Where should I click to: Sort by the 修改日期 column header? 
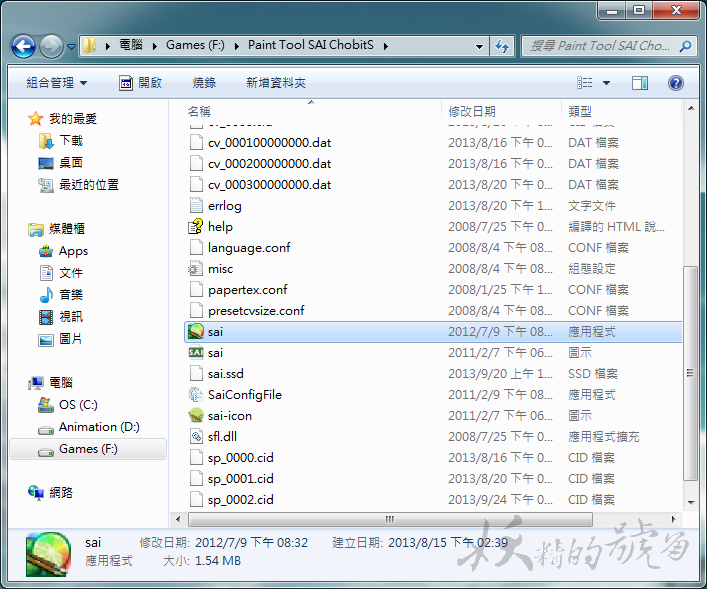tap(472, 111)
